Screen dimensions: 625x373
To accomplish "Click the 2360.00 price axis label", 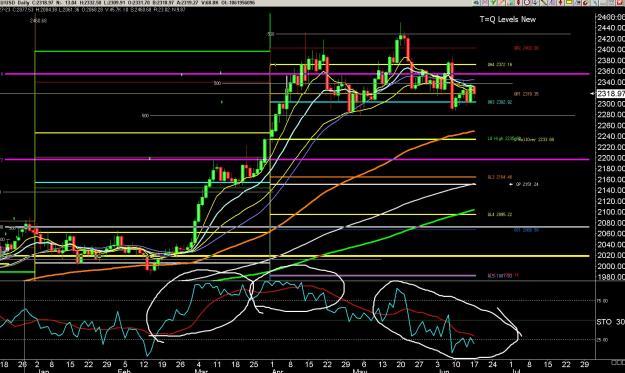I will point(611,71).
